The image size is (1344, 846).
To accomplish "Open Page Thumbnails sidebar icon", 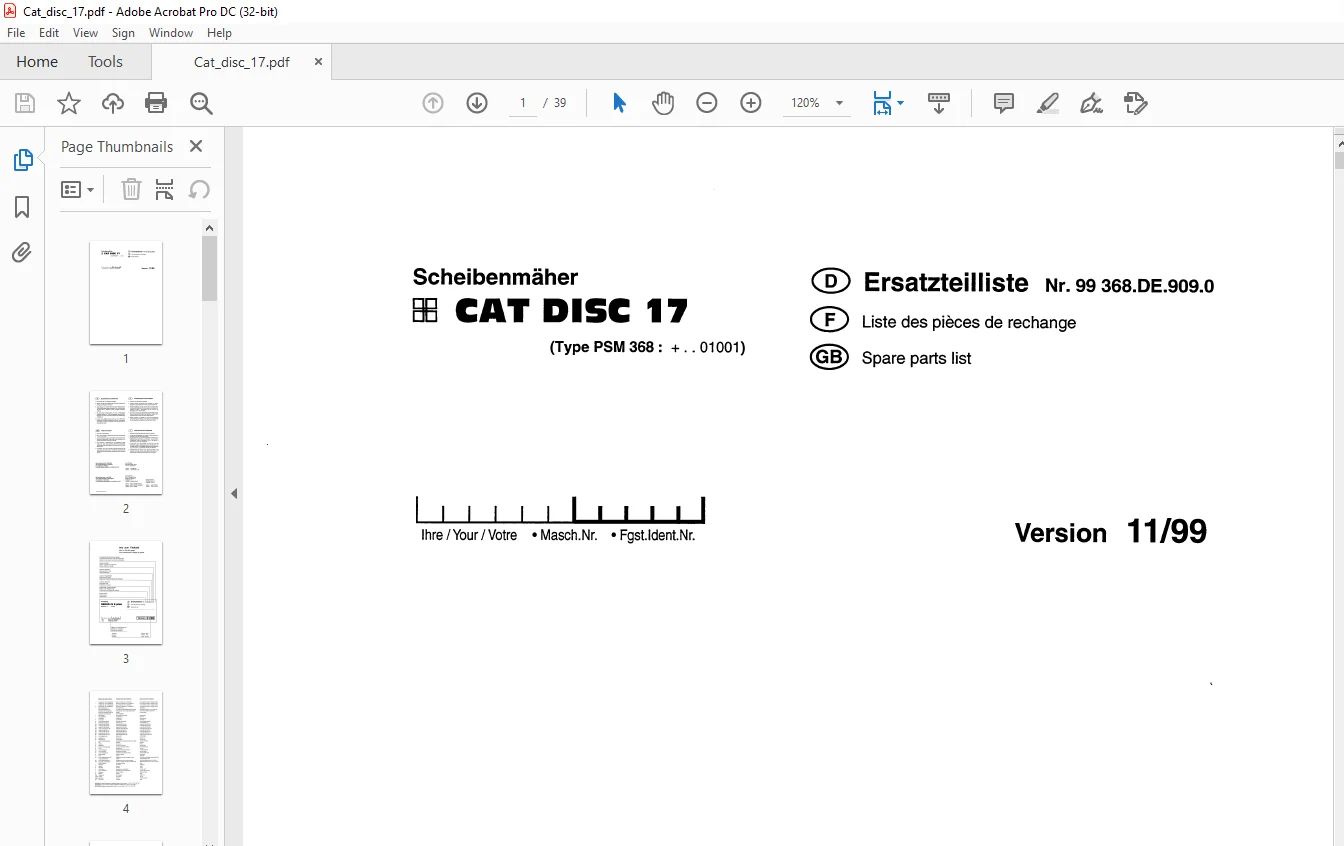I will [22, 160].
